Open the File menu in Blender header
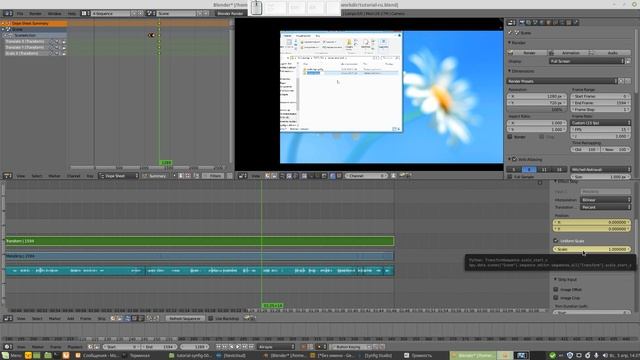Screen dimensions: 640x360 [20, 13]
